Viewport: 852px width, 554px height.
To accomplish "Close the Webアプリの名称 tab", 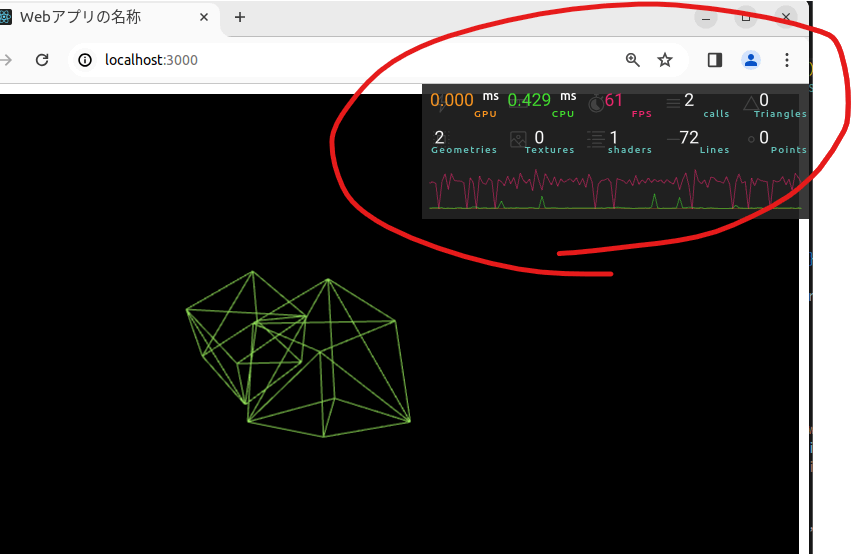I will tap(204, 17).
